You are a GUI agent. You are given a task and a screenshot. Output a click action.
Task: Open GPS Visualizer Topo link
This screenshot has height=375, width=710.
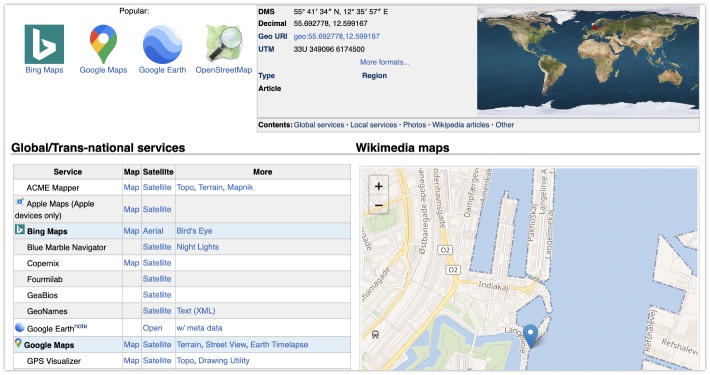185,361
